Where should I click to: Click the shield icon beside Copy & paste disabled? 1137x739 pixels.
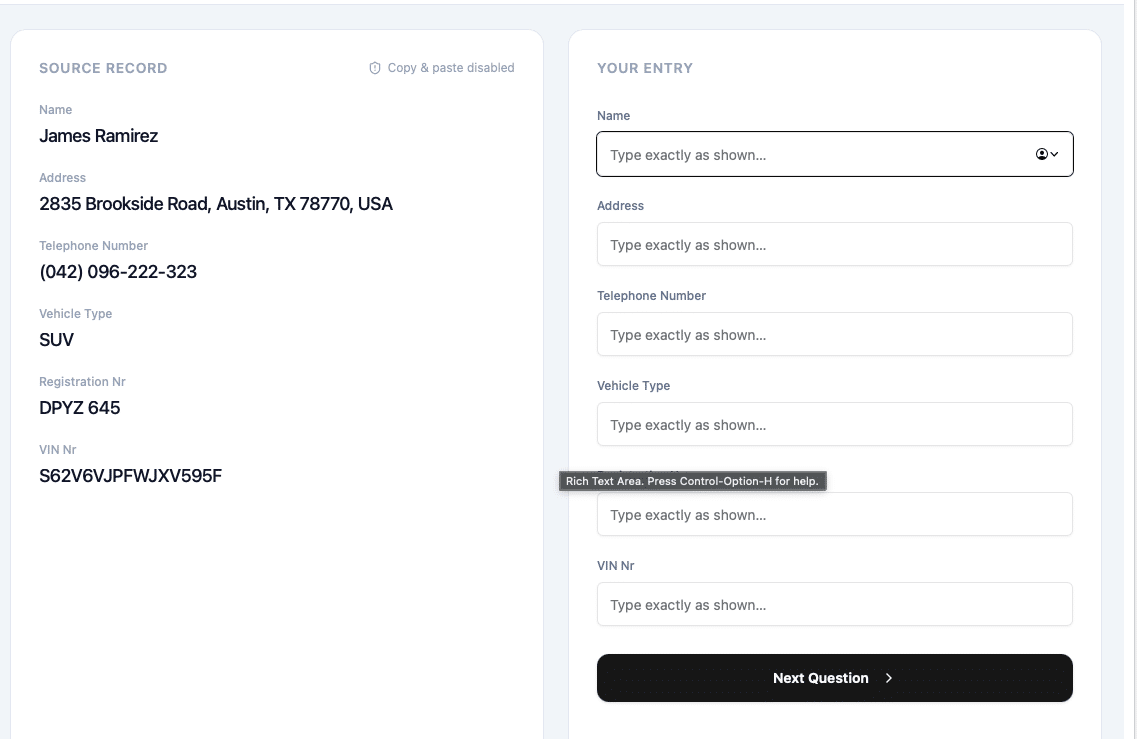pos(375,68)
